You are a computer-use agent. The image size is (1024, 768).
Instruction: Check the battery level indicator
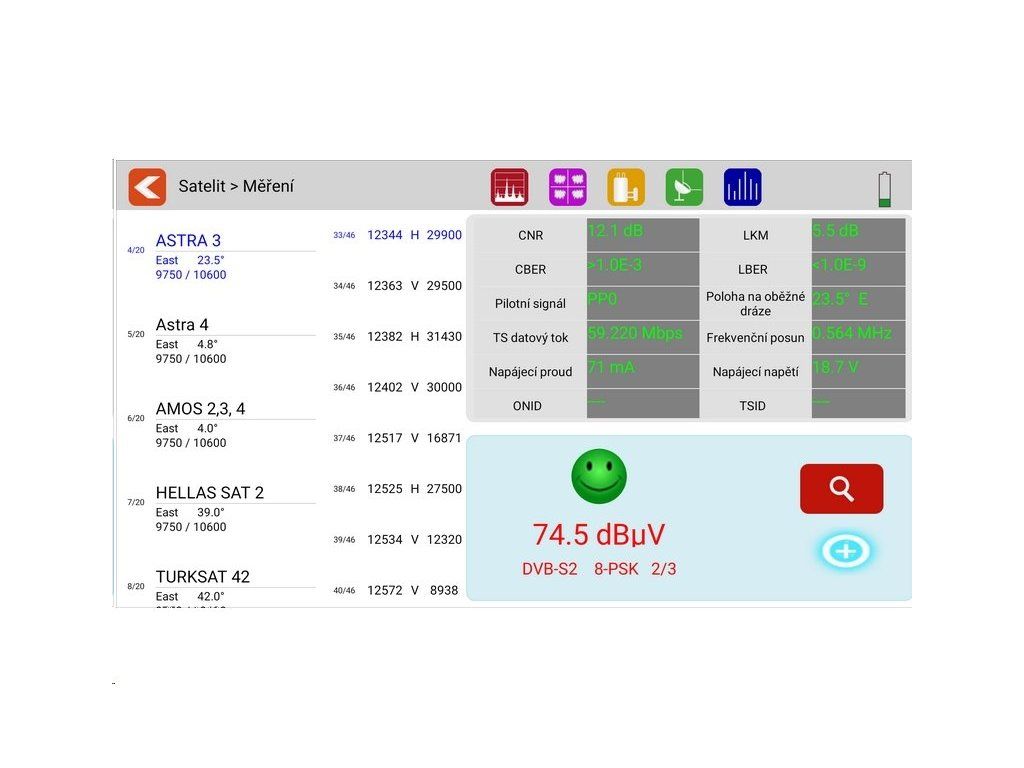click(x=884, y=189)
